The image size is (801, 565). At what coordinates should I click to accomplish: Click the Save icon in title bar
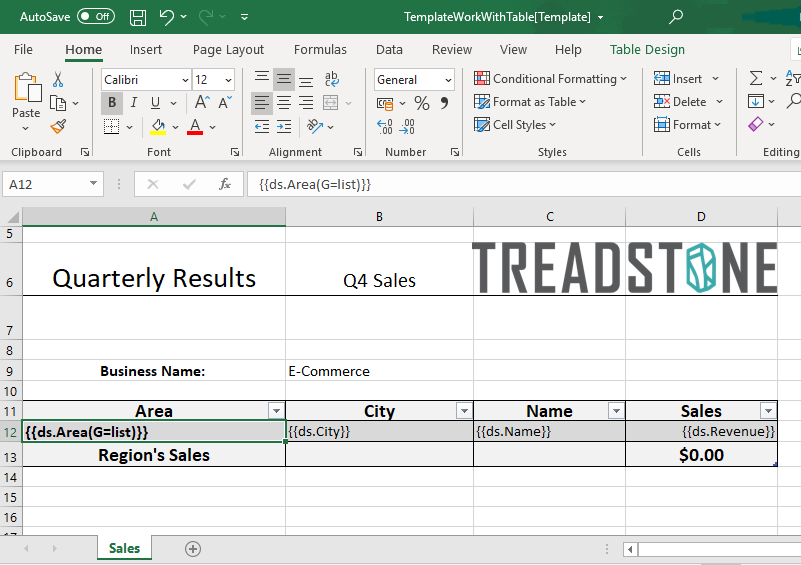point(138,17)
